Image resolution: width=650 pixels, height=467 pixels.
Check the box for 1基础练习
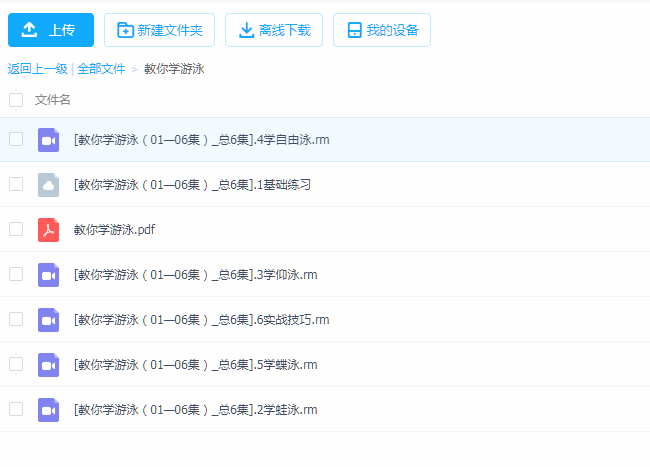[x=16, y=184]
